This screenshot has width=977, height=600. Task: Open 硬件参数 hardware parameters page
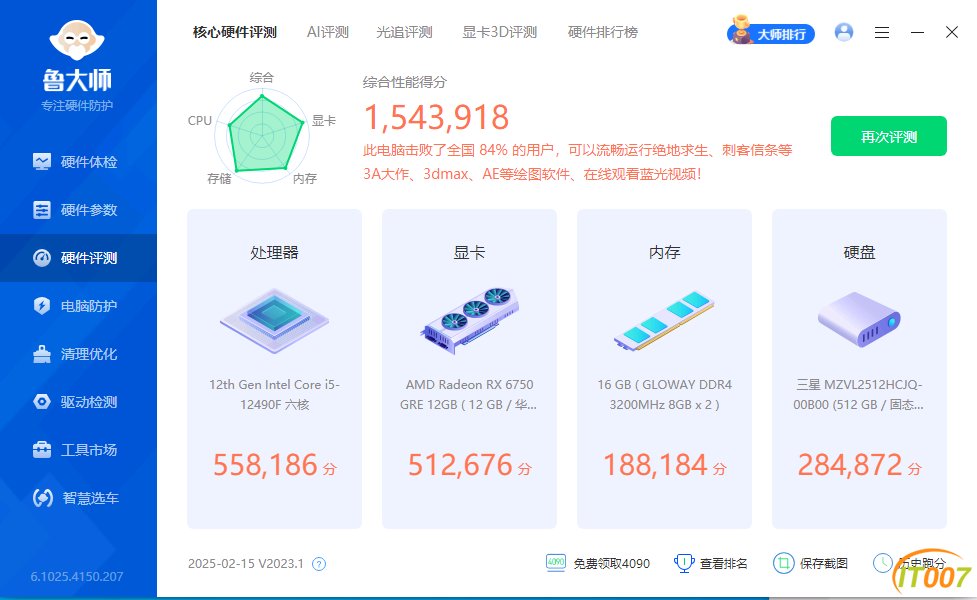coord(78,210)
